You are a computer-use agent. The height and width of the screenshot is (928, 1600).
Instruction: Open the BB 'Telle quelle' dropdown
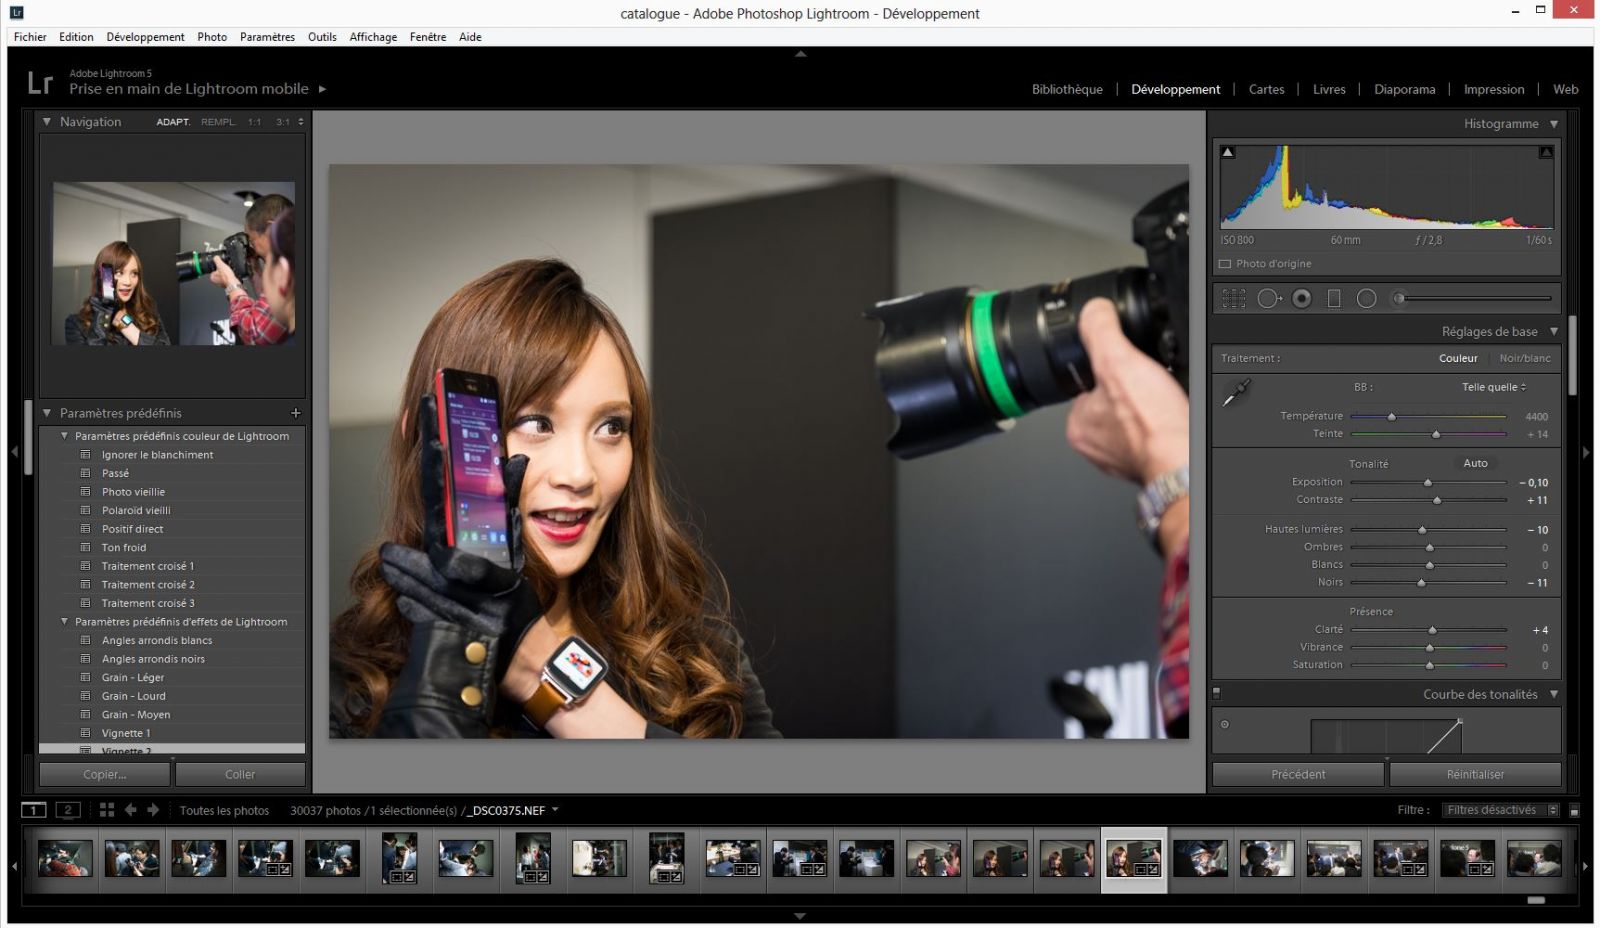1494,387
